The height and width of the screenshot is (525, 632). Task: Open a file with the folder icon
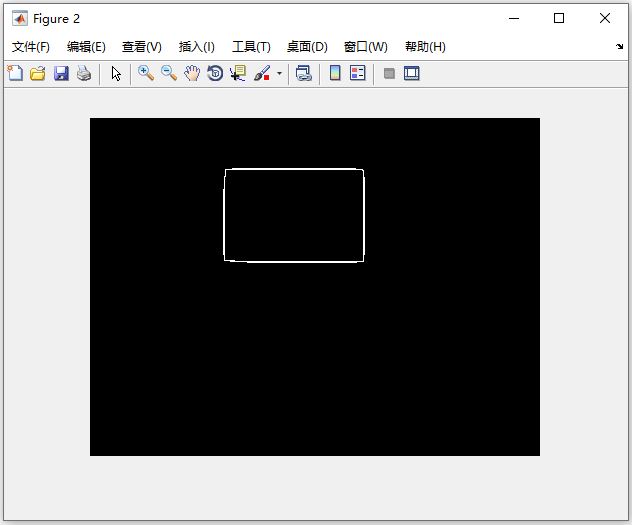pos(38,74)
